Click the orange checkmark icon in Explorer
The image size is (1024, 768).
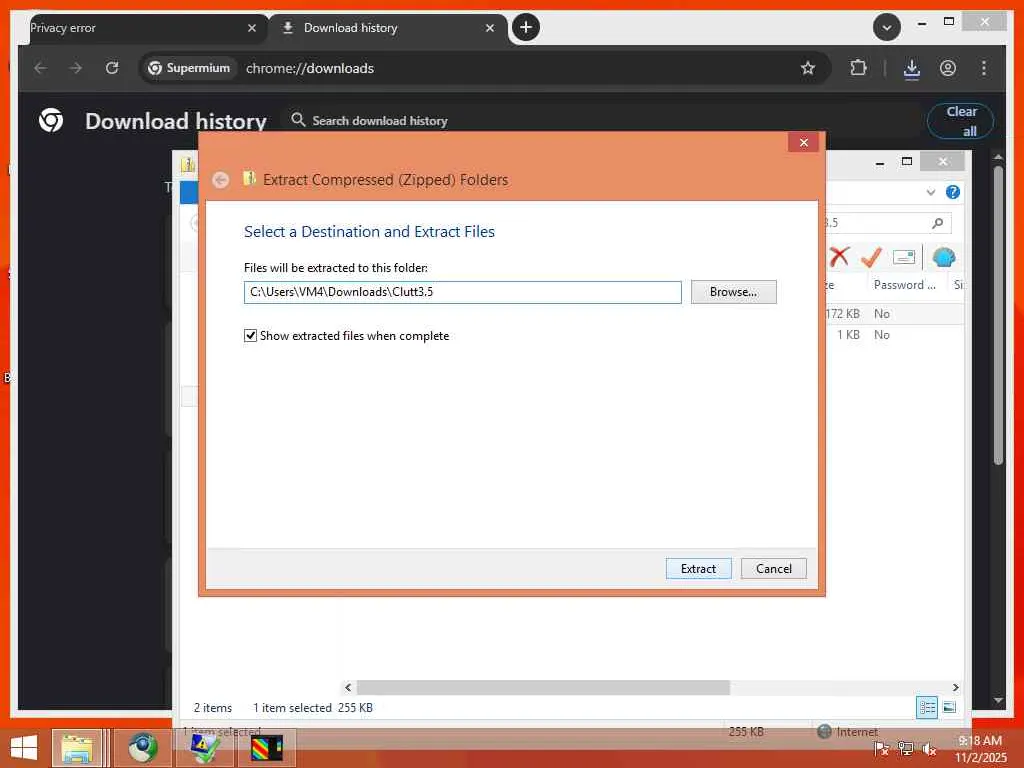[x=871, y=257]
